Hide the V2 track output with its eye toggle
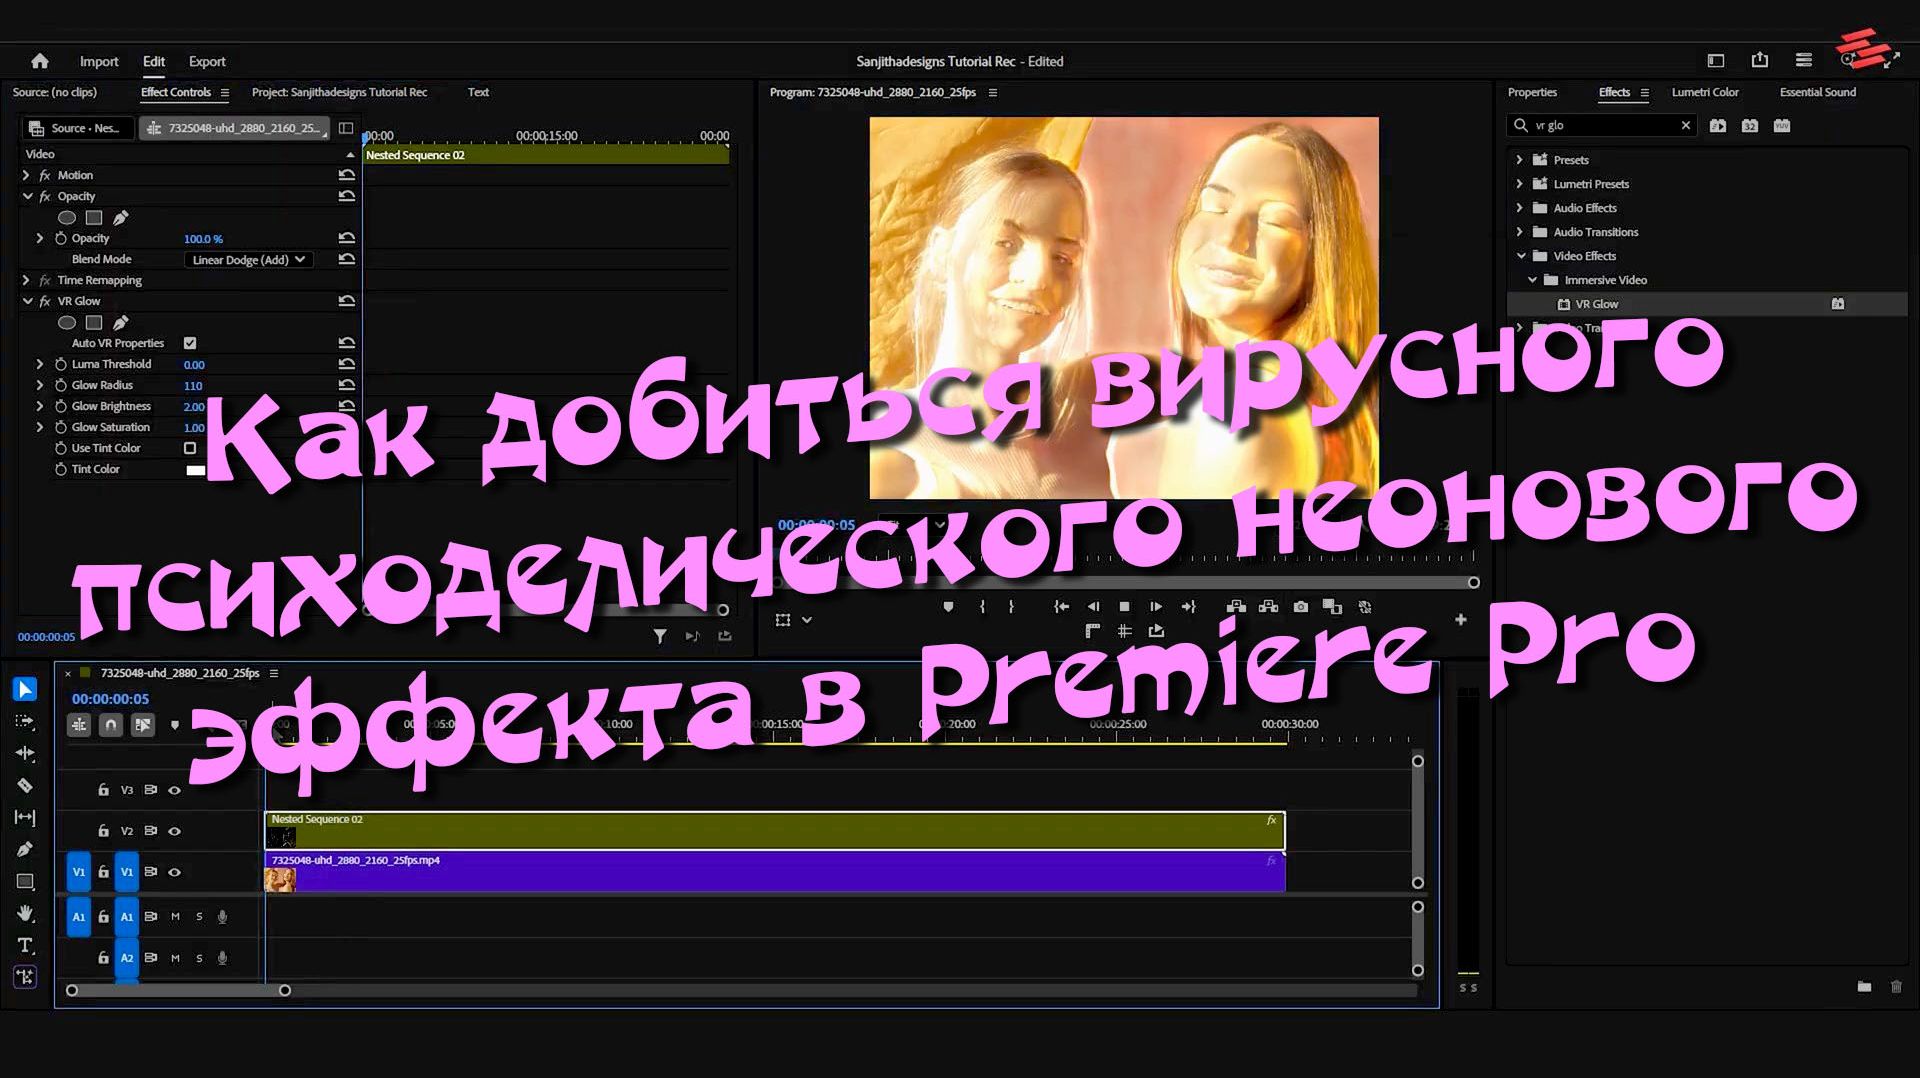 click(174, 830)
